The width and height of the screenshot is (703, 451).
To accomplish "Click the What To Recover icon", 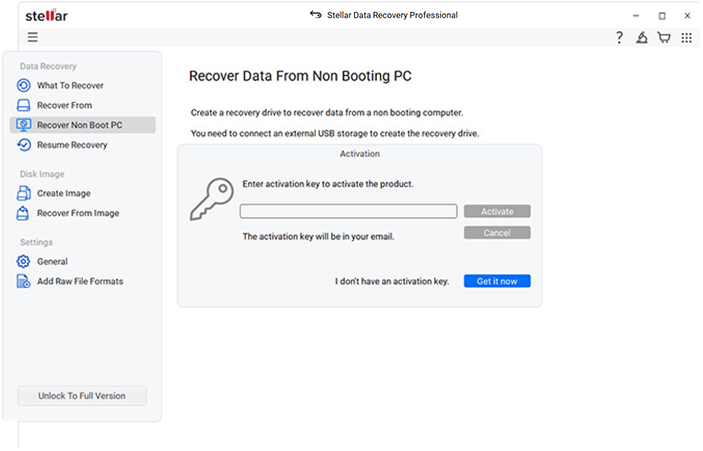I will 24,86.
